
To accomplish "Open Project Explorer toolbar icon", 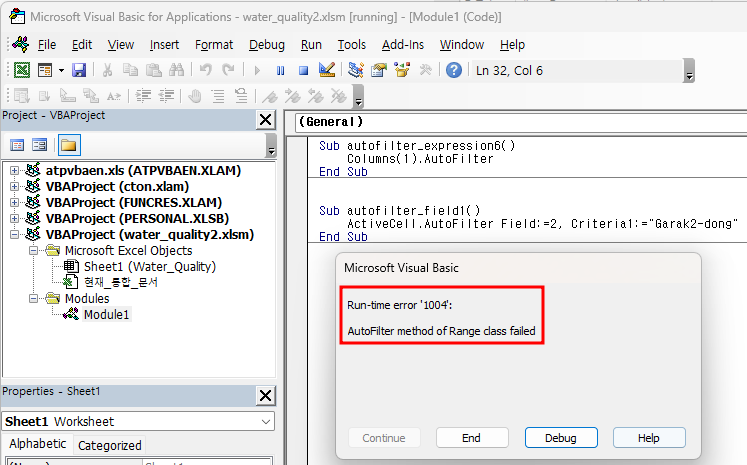I will pos(355,71).
